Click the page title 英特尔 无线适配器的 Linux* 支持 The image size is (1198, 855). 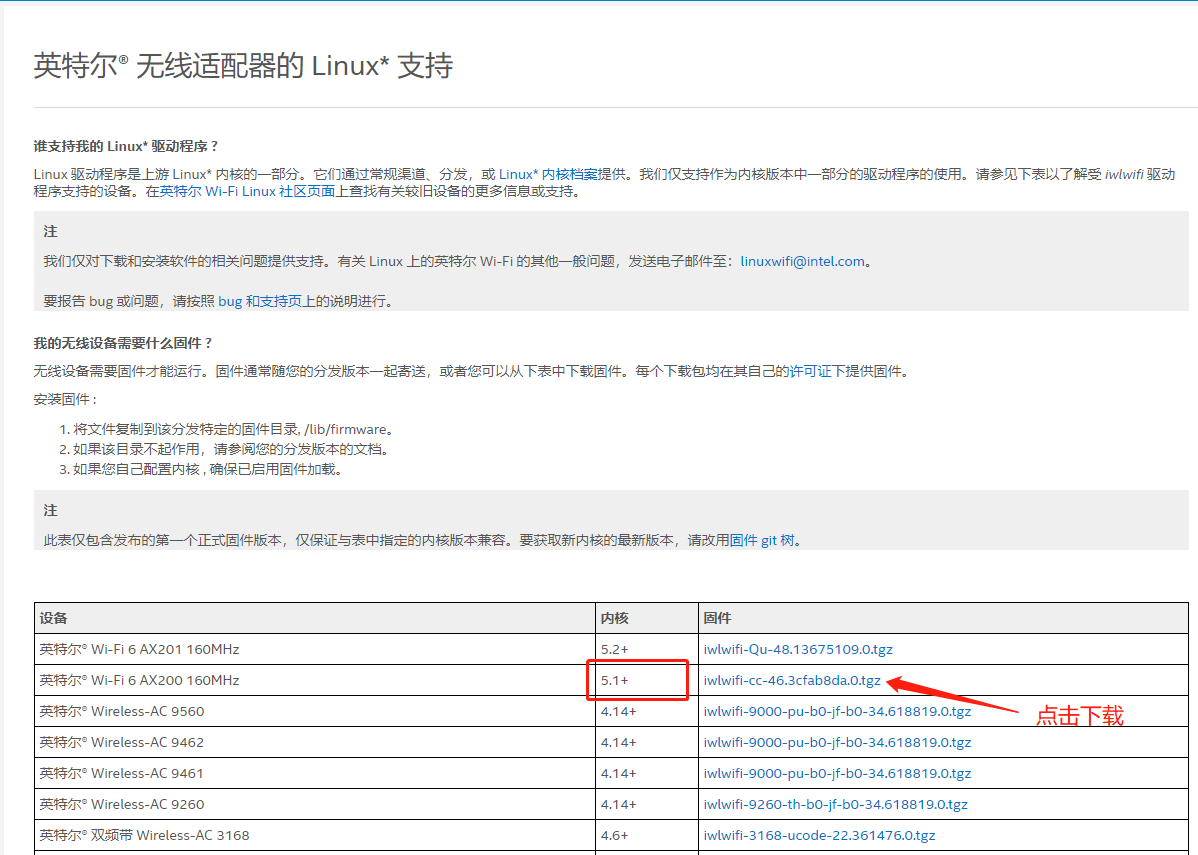(x=243, y=66)
